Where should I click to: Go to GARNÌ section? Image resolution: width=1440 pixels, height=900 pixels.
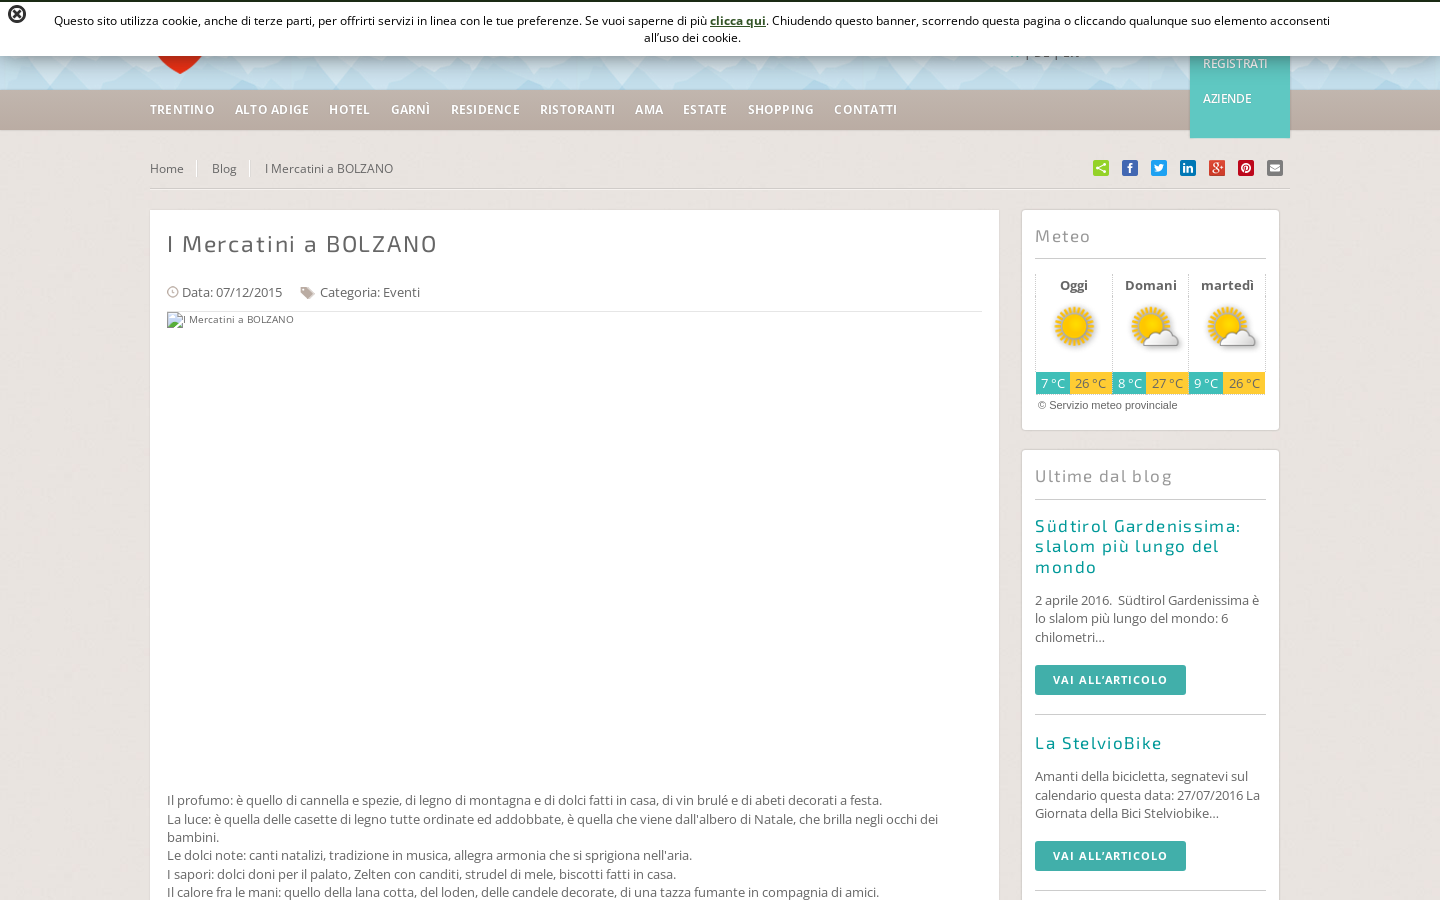(x=410, y=110)
